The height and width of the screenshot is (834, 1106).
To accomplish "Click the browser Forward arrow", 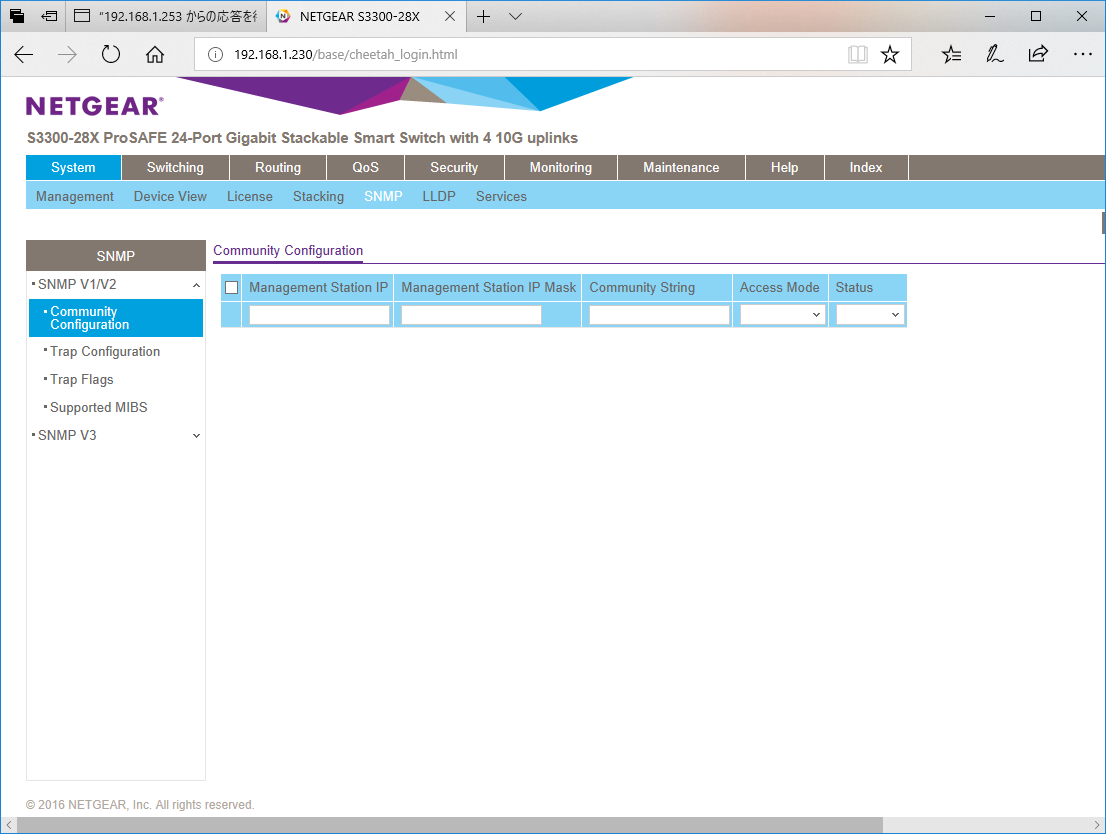I will click(67, 54).
